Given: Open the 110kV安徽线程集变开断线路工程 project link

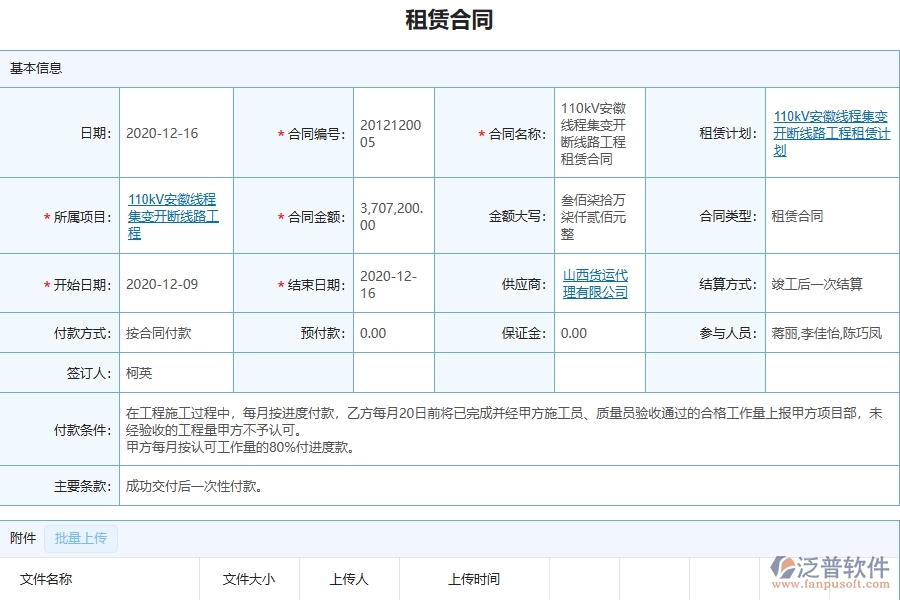Looking at the screenshot, I should click(x=175, y=215).
